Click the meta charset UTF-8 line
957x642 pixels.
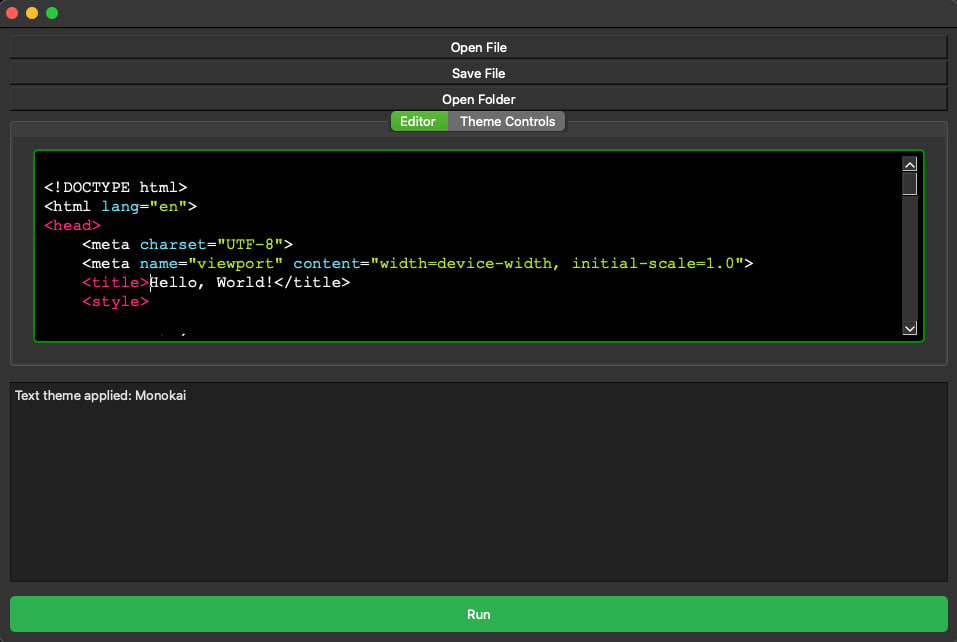click(187, 244)
